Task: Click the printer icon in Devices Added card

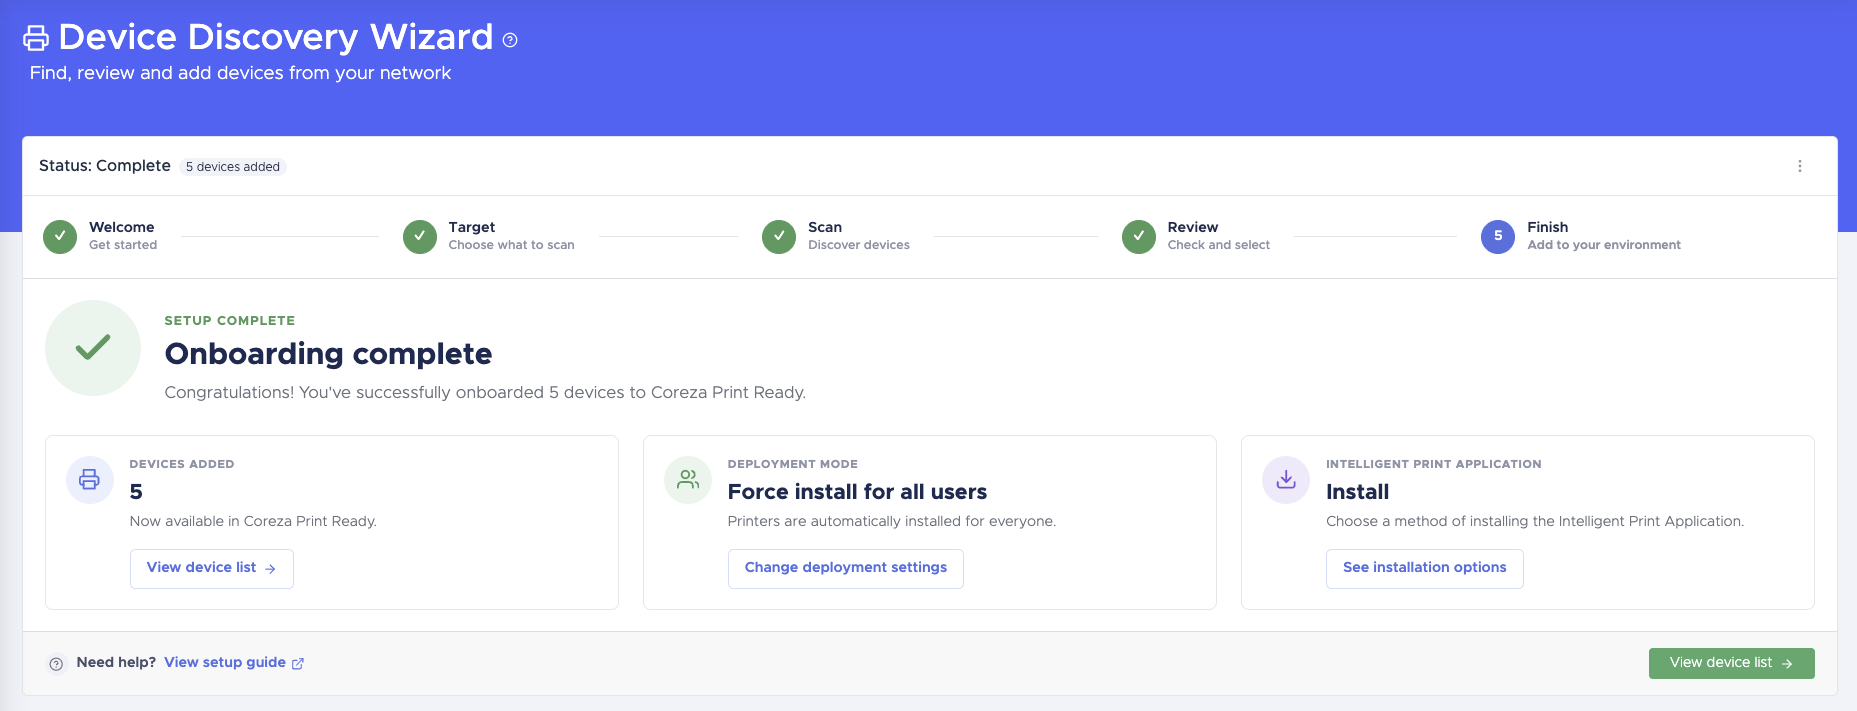Action: (x=90, y=480)
